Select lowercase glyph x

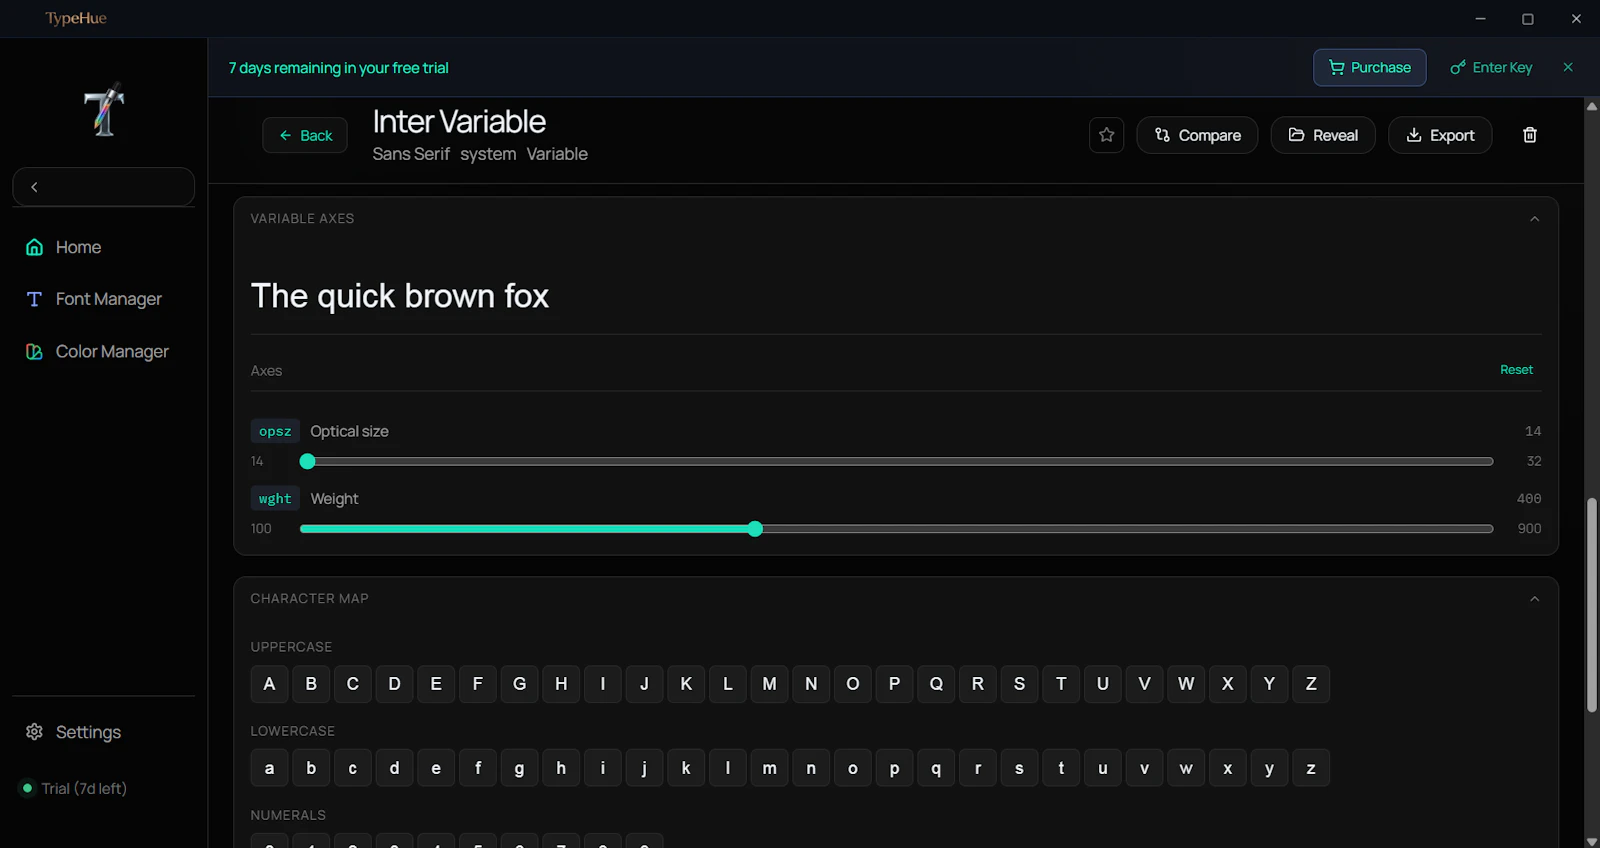1228,768
